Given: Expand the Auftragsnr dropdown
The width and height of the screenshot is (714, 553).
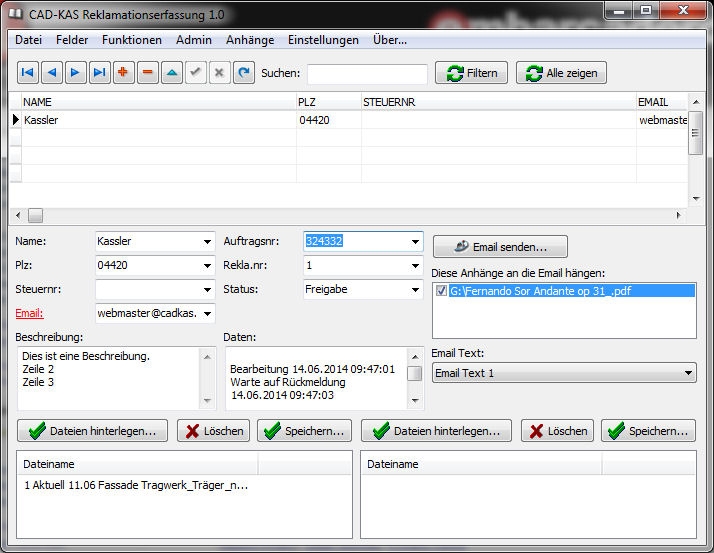Looking at the screenshot, I should (415, 242).
